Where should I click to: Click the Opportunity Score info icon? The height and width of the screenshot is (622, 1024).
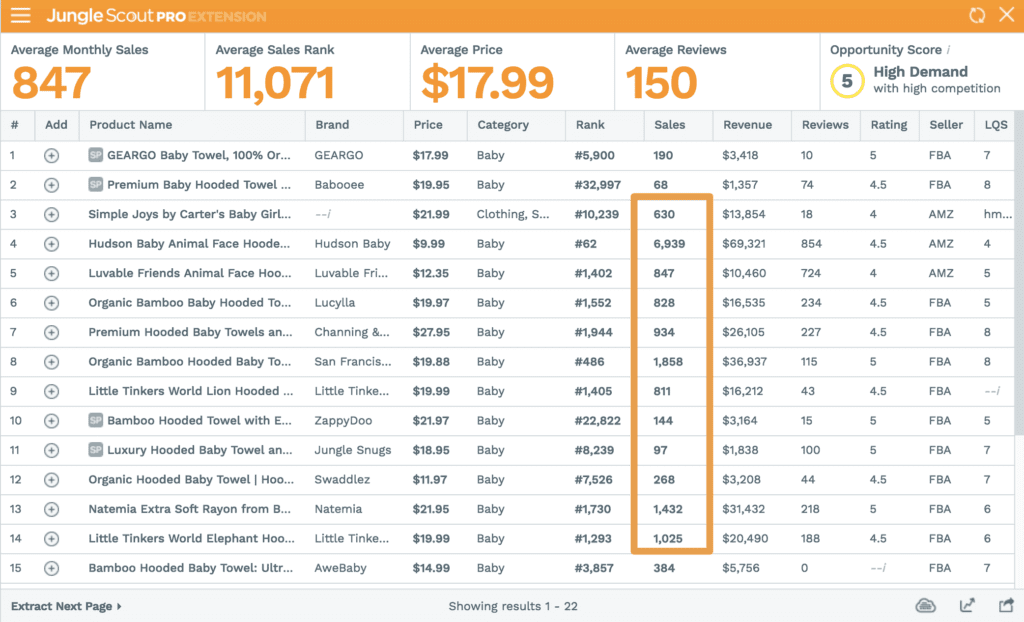948,50
